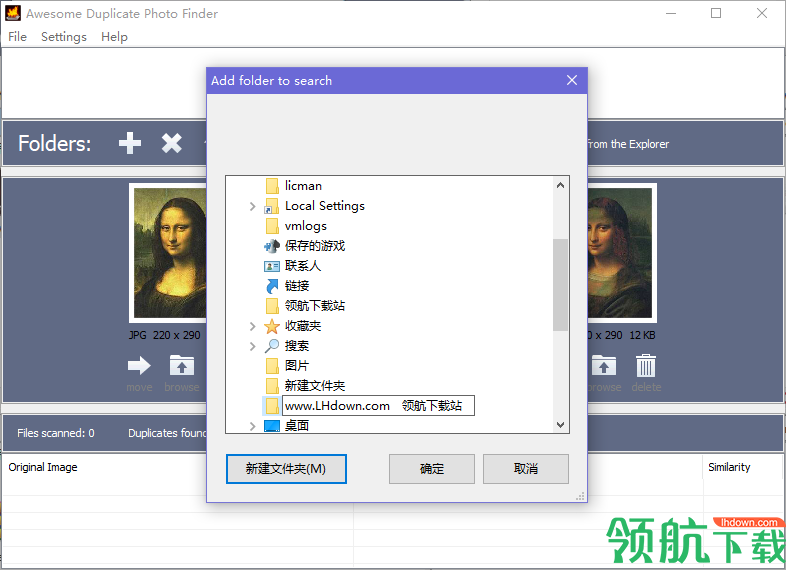Expand the Local Settings tree node
Image resolution: width=786 pixels, height=570 pixels.
tap(253, 206)
